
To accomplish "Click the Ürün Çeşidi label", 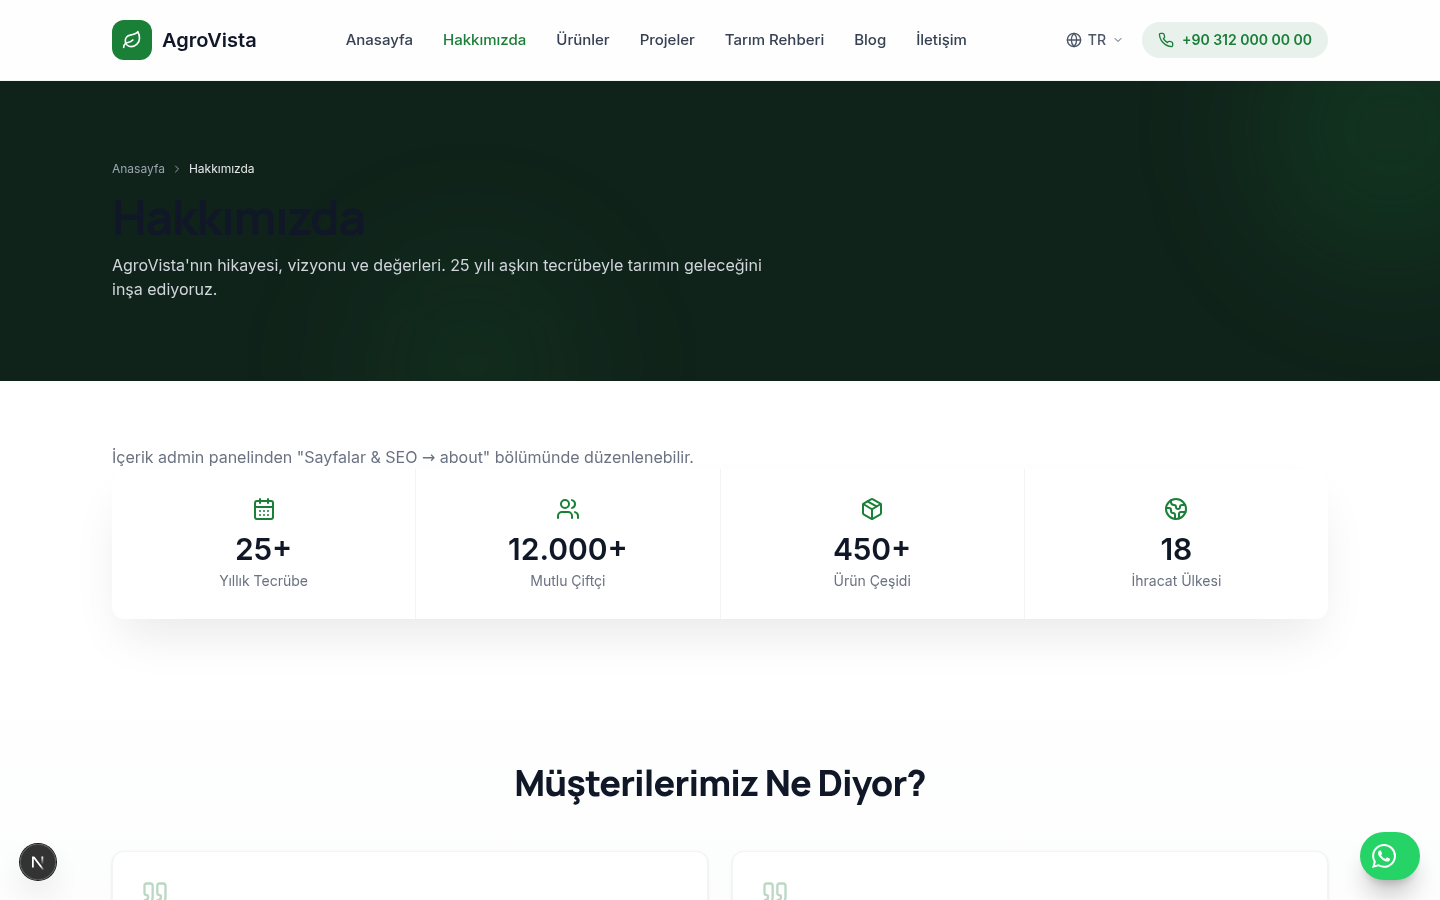I will click(872, 581).
